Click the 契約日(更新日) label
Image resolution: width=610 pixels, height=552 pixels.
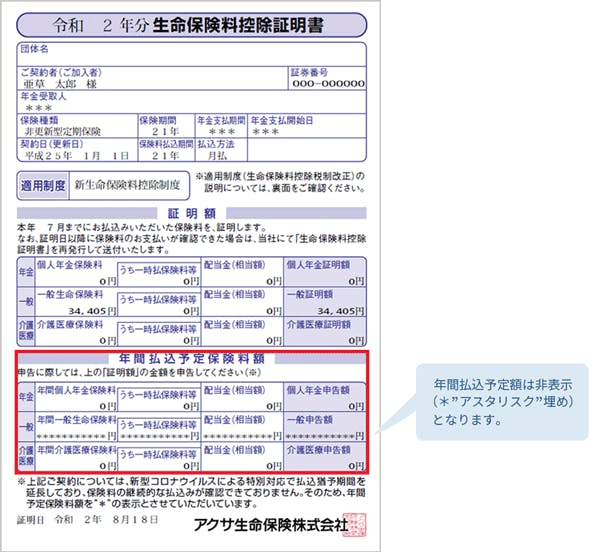coord(52,144)
